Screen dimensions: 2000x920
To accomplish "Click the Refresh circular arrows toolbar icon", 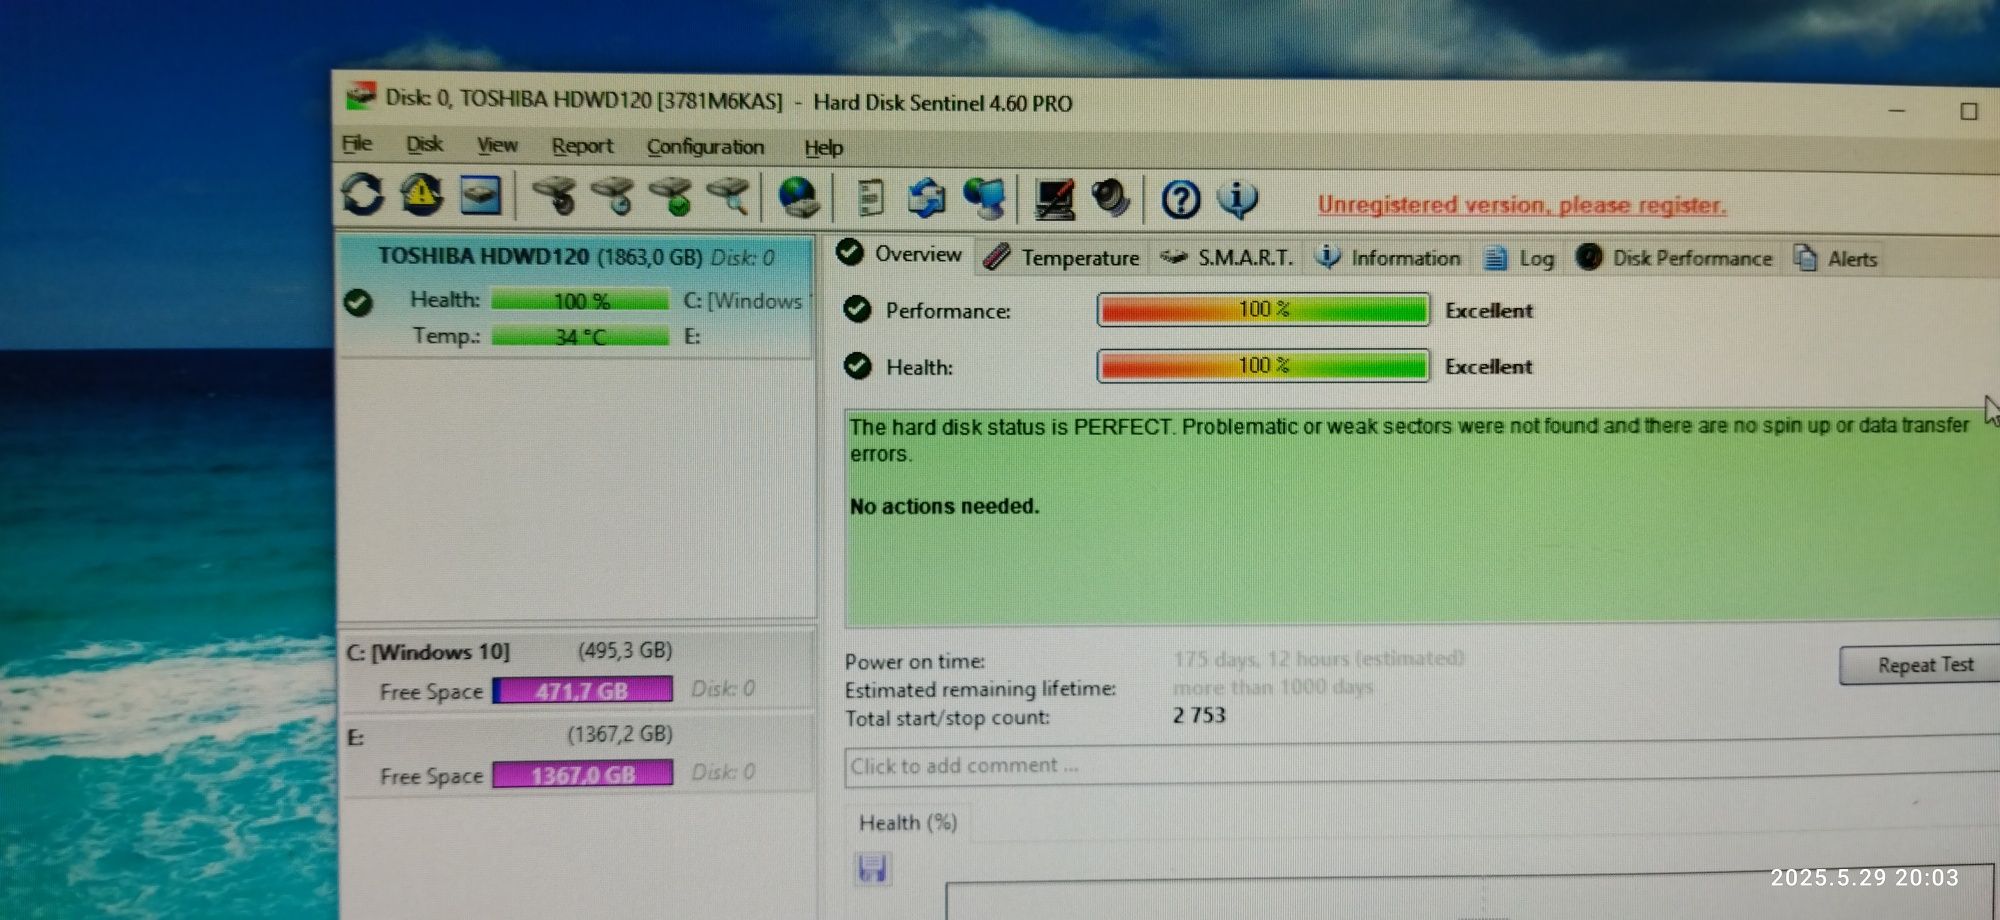I will [x=363, y=193].
